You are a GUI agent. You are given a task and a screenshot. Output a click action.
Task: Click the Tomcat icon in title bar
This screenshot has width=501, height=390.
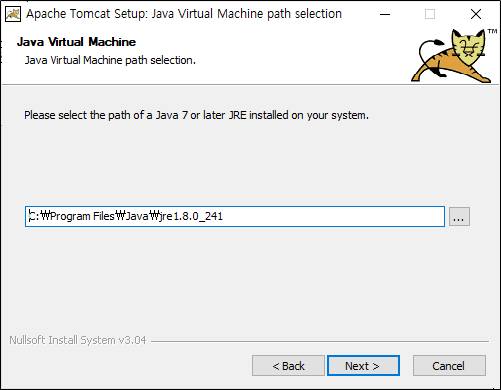pyautogui.click(x=13, y=14)
